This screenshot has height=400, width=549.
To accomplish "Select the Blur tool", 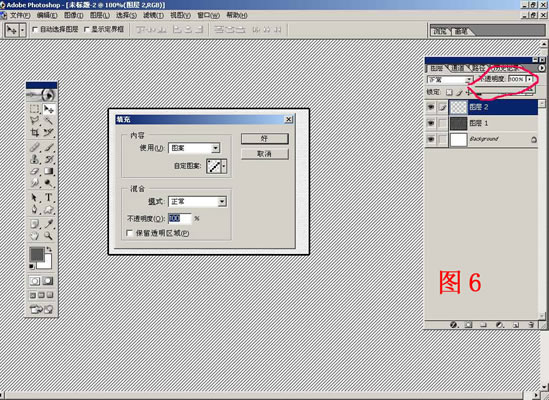I will [34, 183].
